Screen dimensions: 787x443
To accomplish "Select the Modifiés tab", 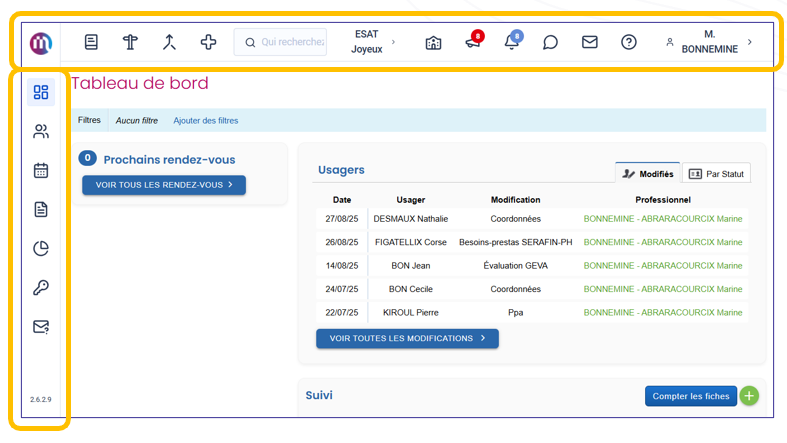I will click(x=647, y=174).
